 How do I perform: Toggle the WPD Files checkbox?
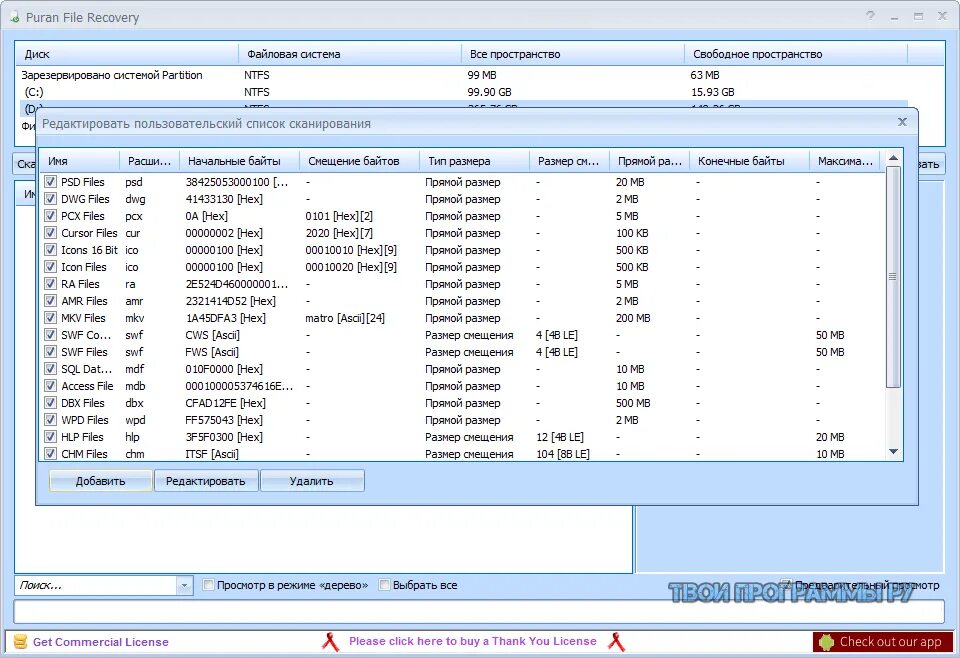tap(50, 420)
